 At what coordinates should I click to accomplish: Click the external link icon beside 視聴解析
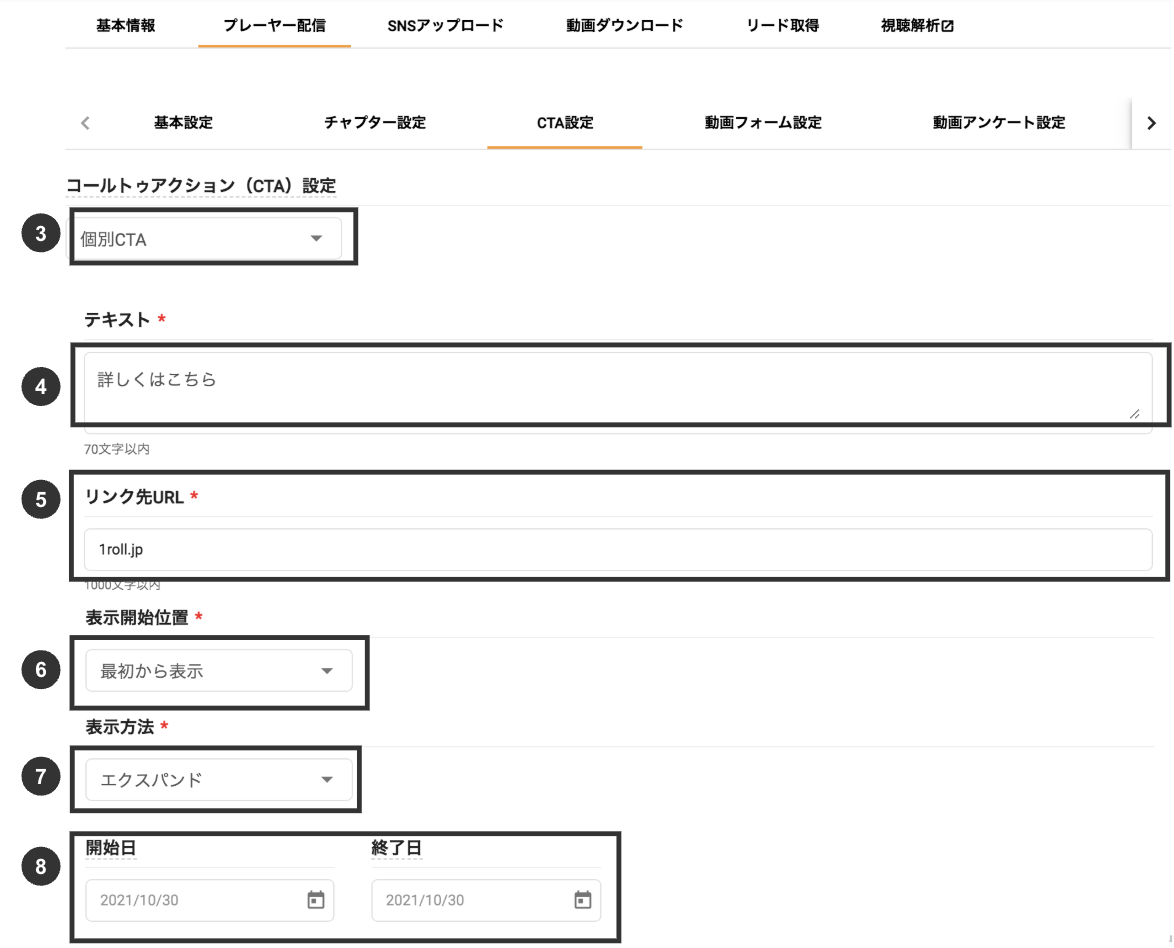(947, 26)
